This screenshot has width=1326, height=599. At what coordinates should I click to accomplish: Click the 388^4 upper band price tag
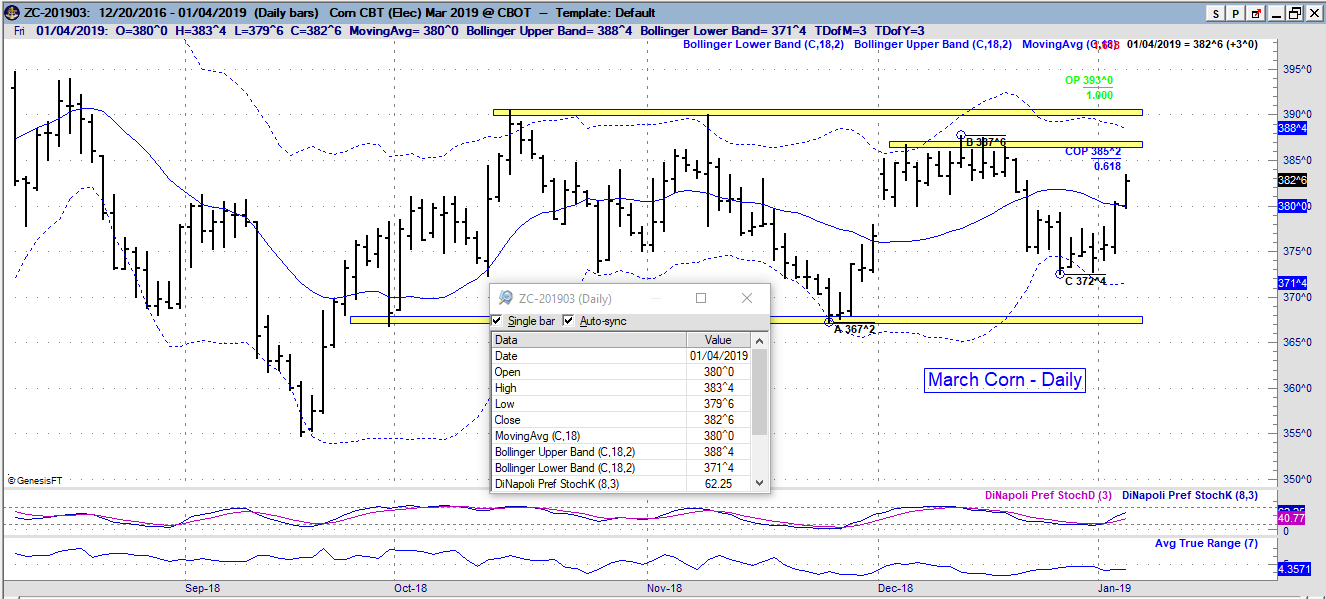[1293, 129]
